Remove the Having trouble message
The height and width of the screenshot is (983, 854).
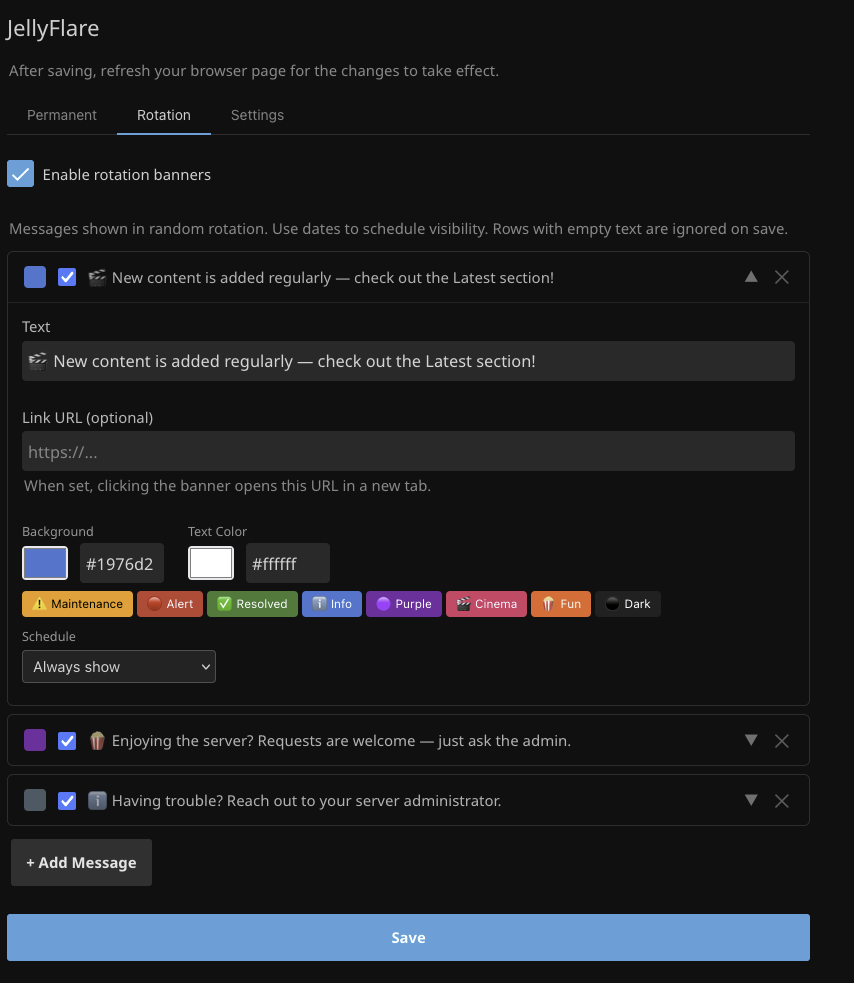point(781,801)
